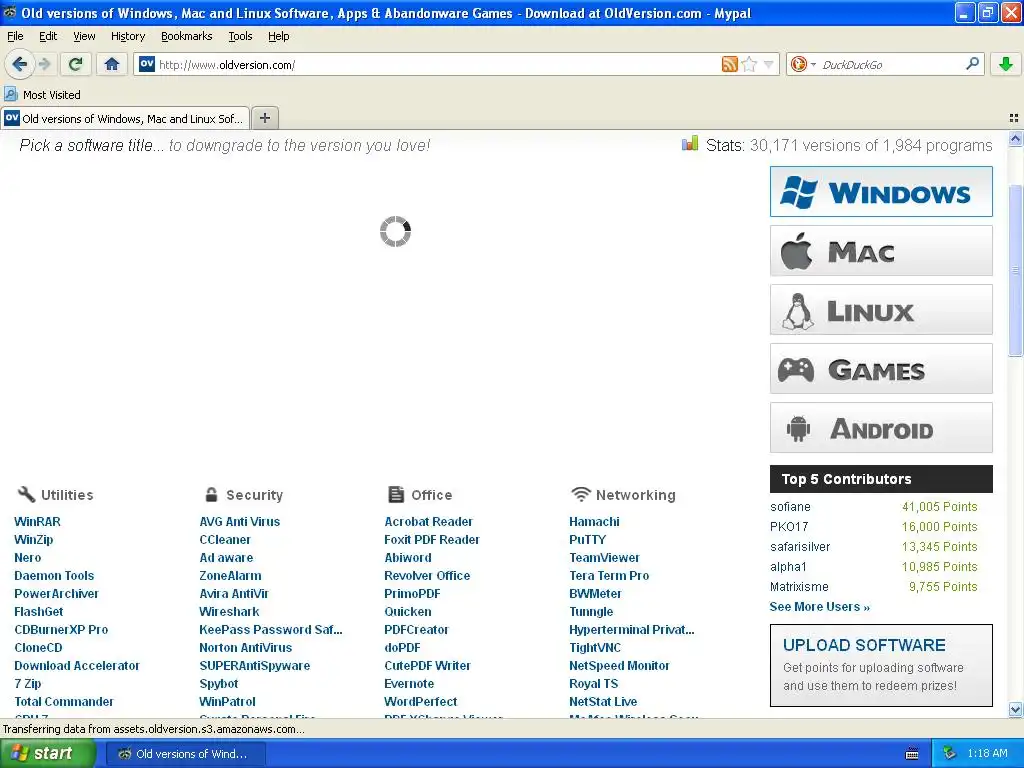Click the on-screen keyboard tray icon
The image size is (1024, 768).
click(x=912, y=754)
